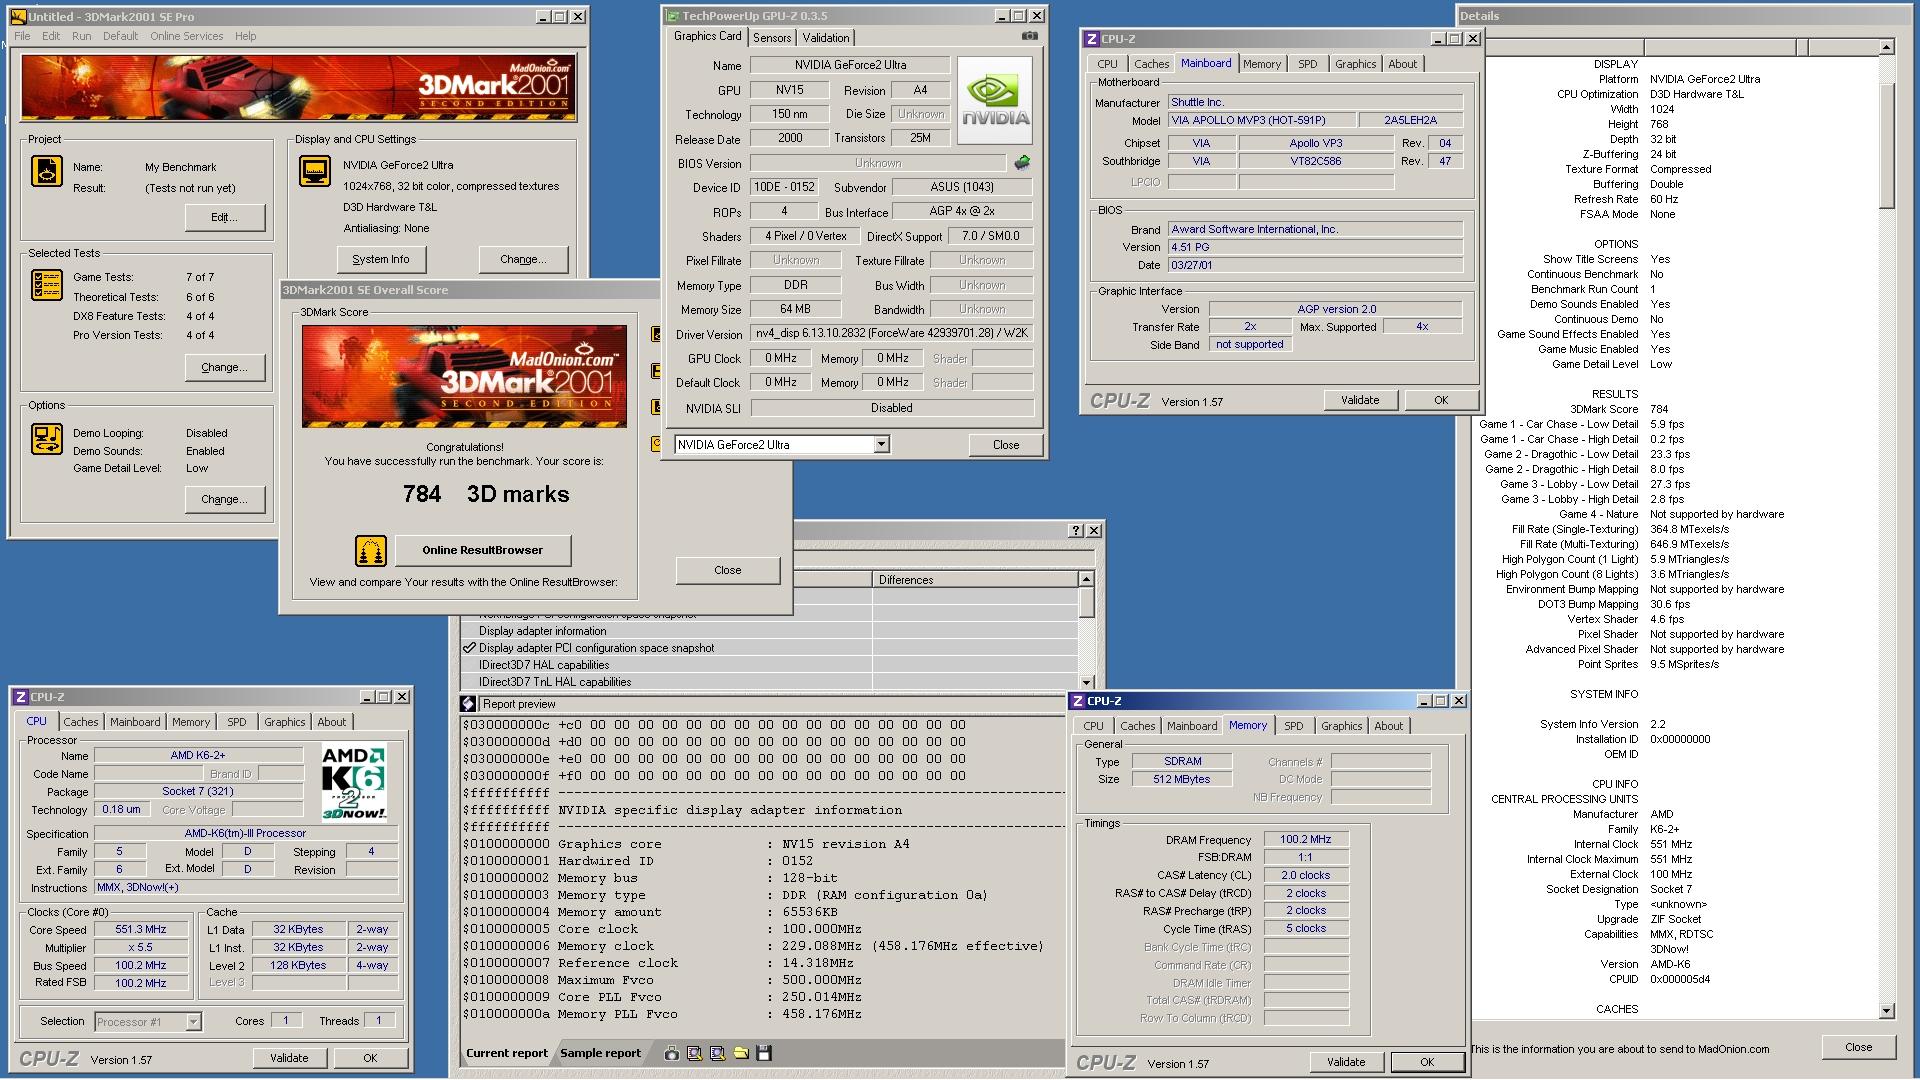Switch to the Sample report tab
This screenshot has height=1080, width=1920.
click(600, 1053)
